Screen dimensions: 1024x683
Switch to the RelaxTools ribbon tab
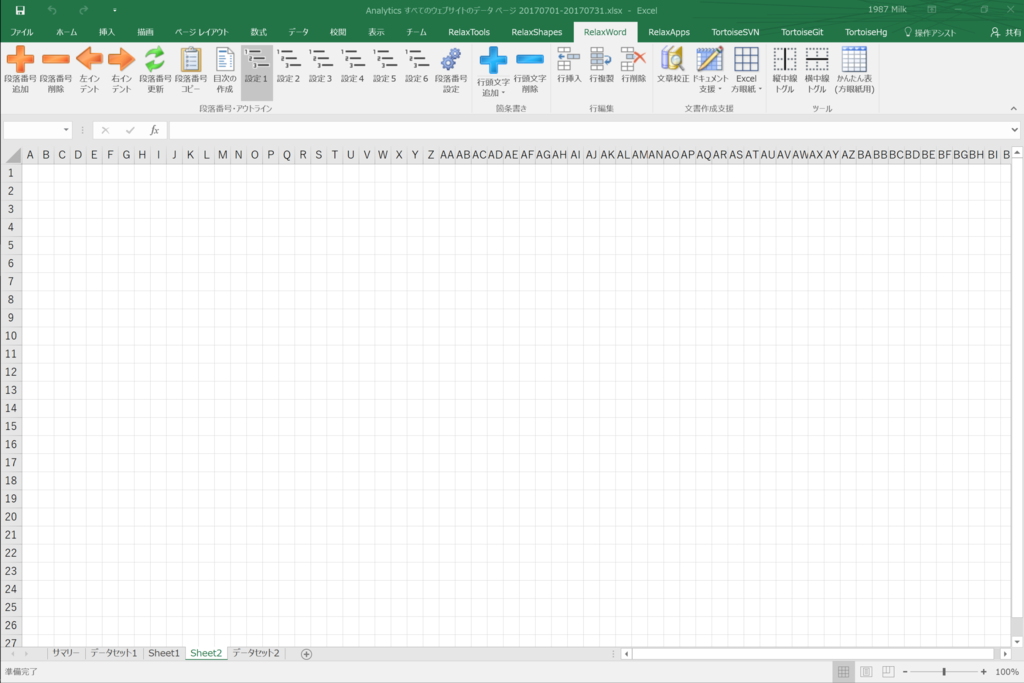click(469, 32)
